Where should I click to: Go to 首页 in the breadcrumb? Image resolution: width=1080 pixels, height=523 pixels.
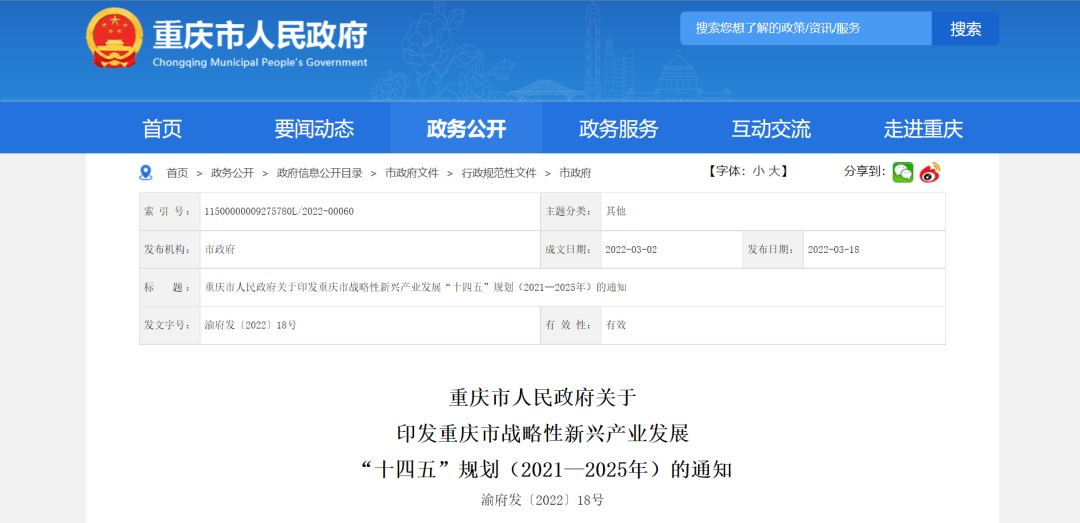177,173
